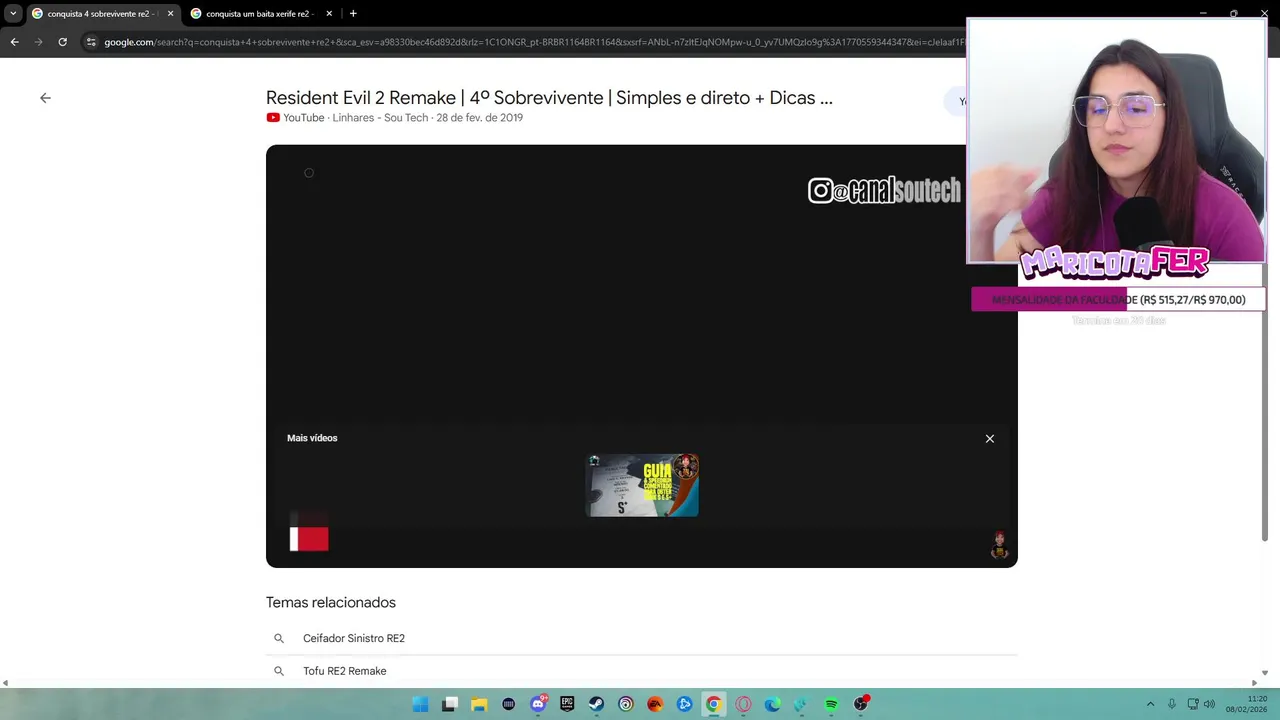
Task: Click the browser back navigation button
Action: [x=14, y=42]
